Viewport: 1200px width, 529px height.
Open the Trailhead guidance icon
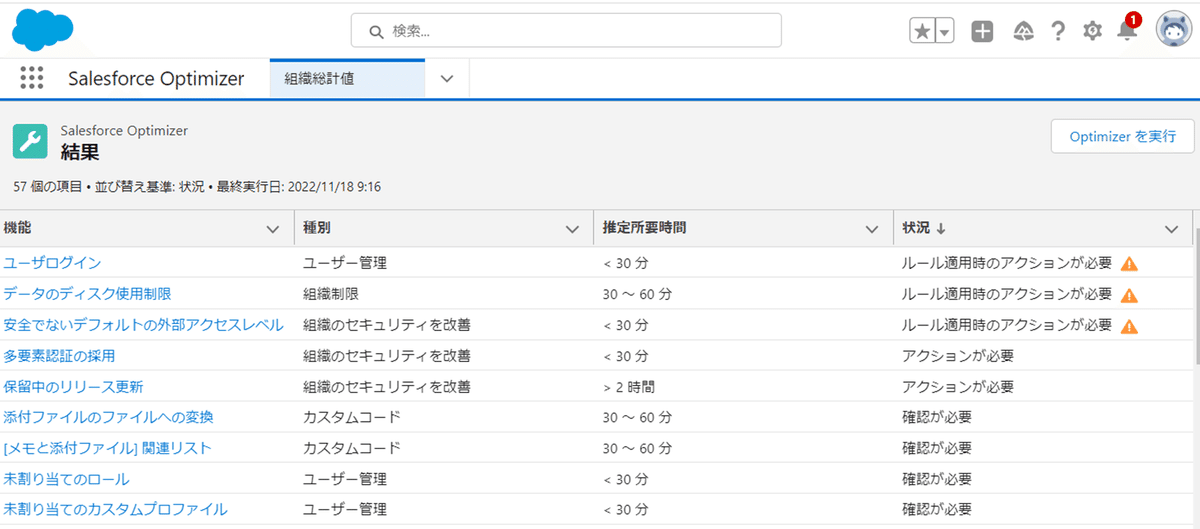click(1023, 31)
